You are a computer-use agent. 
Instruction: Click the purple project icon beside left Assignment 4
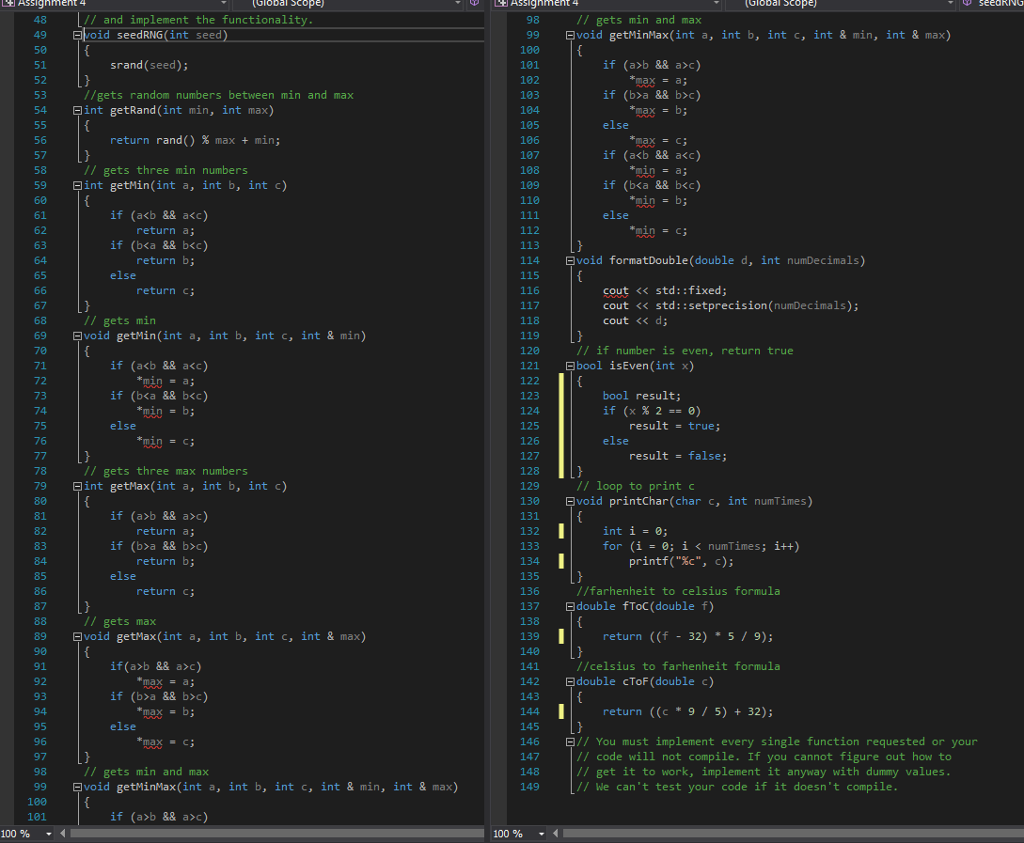coord(10,4)
